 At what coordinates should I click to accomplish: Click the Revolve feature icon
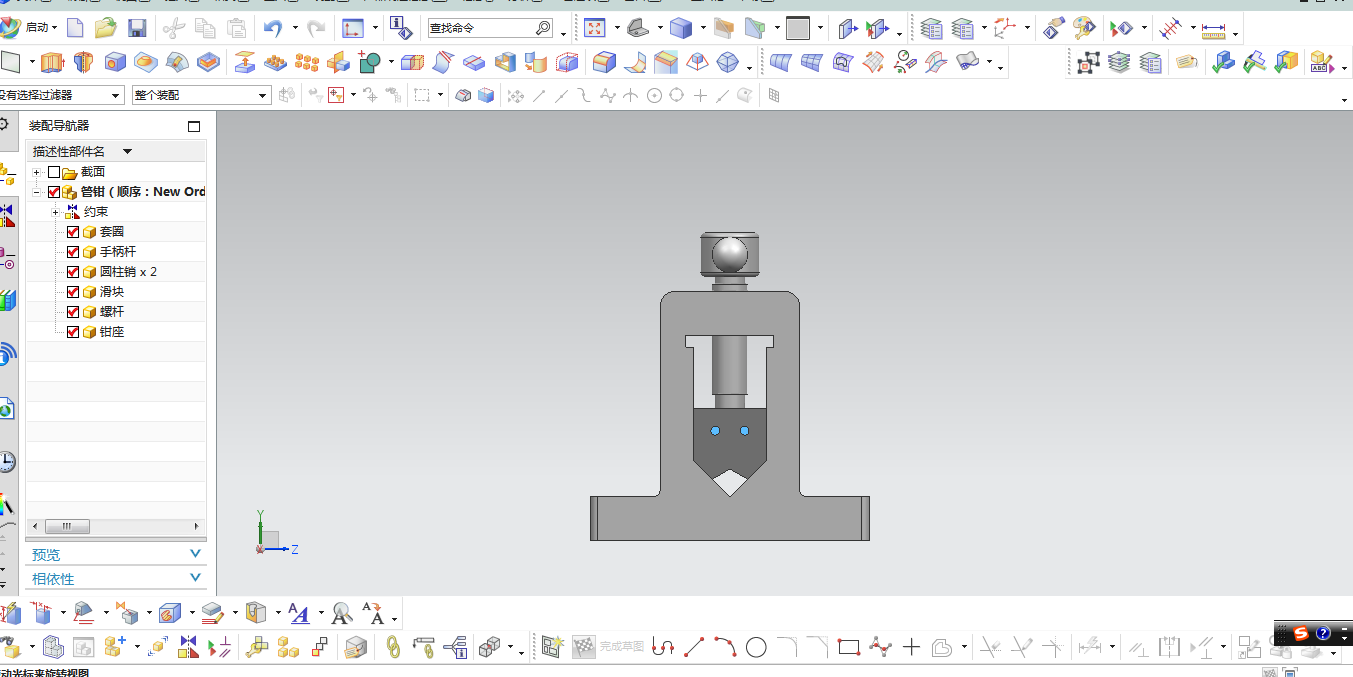83,63
